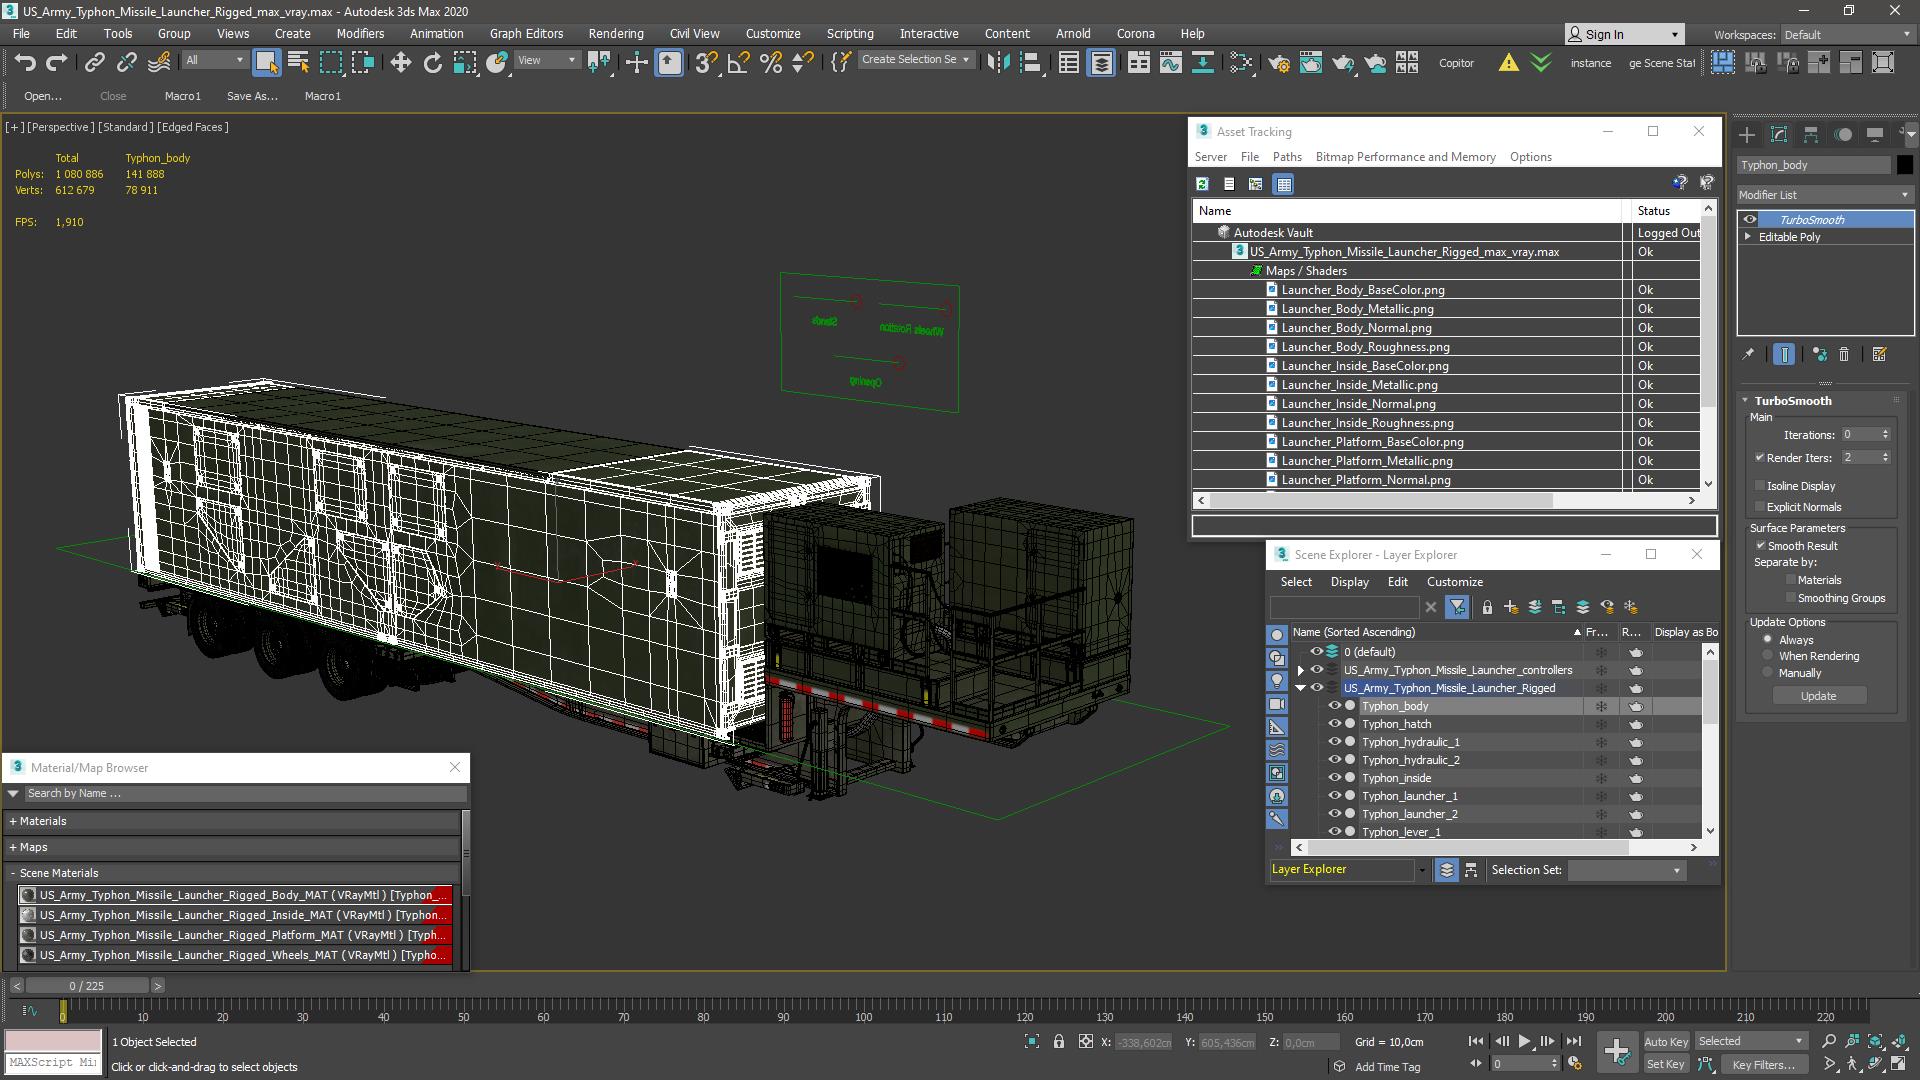Activate the Select Object tool

pyautogui.click(x=266, y=63)
